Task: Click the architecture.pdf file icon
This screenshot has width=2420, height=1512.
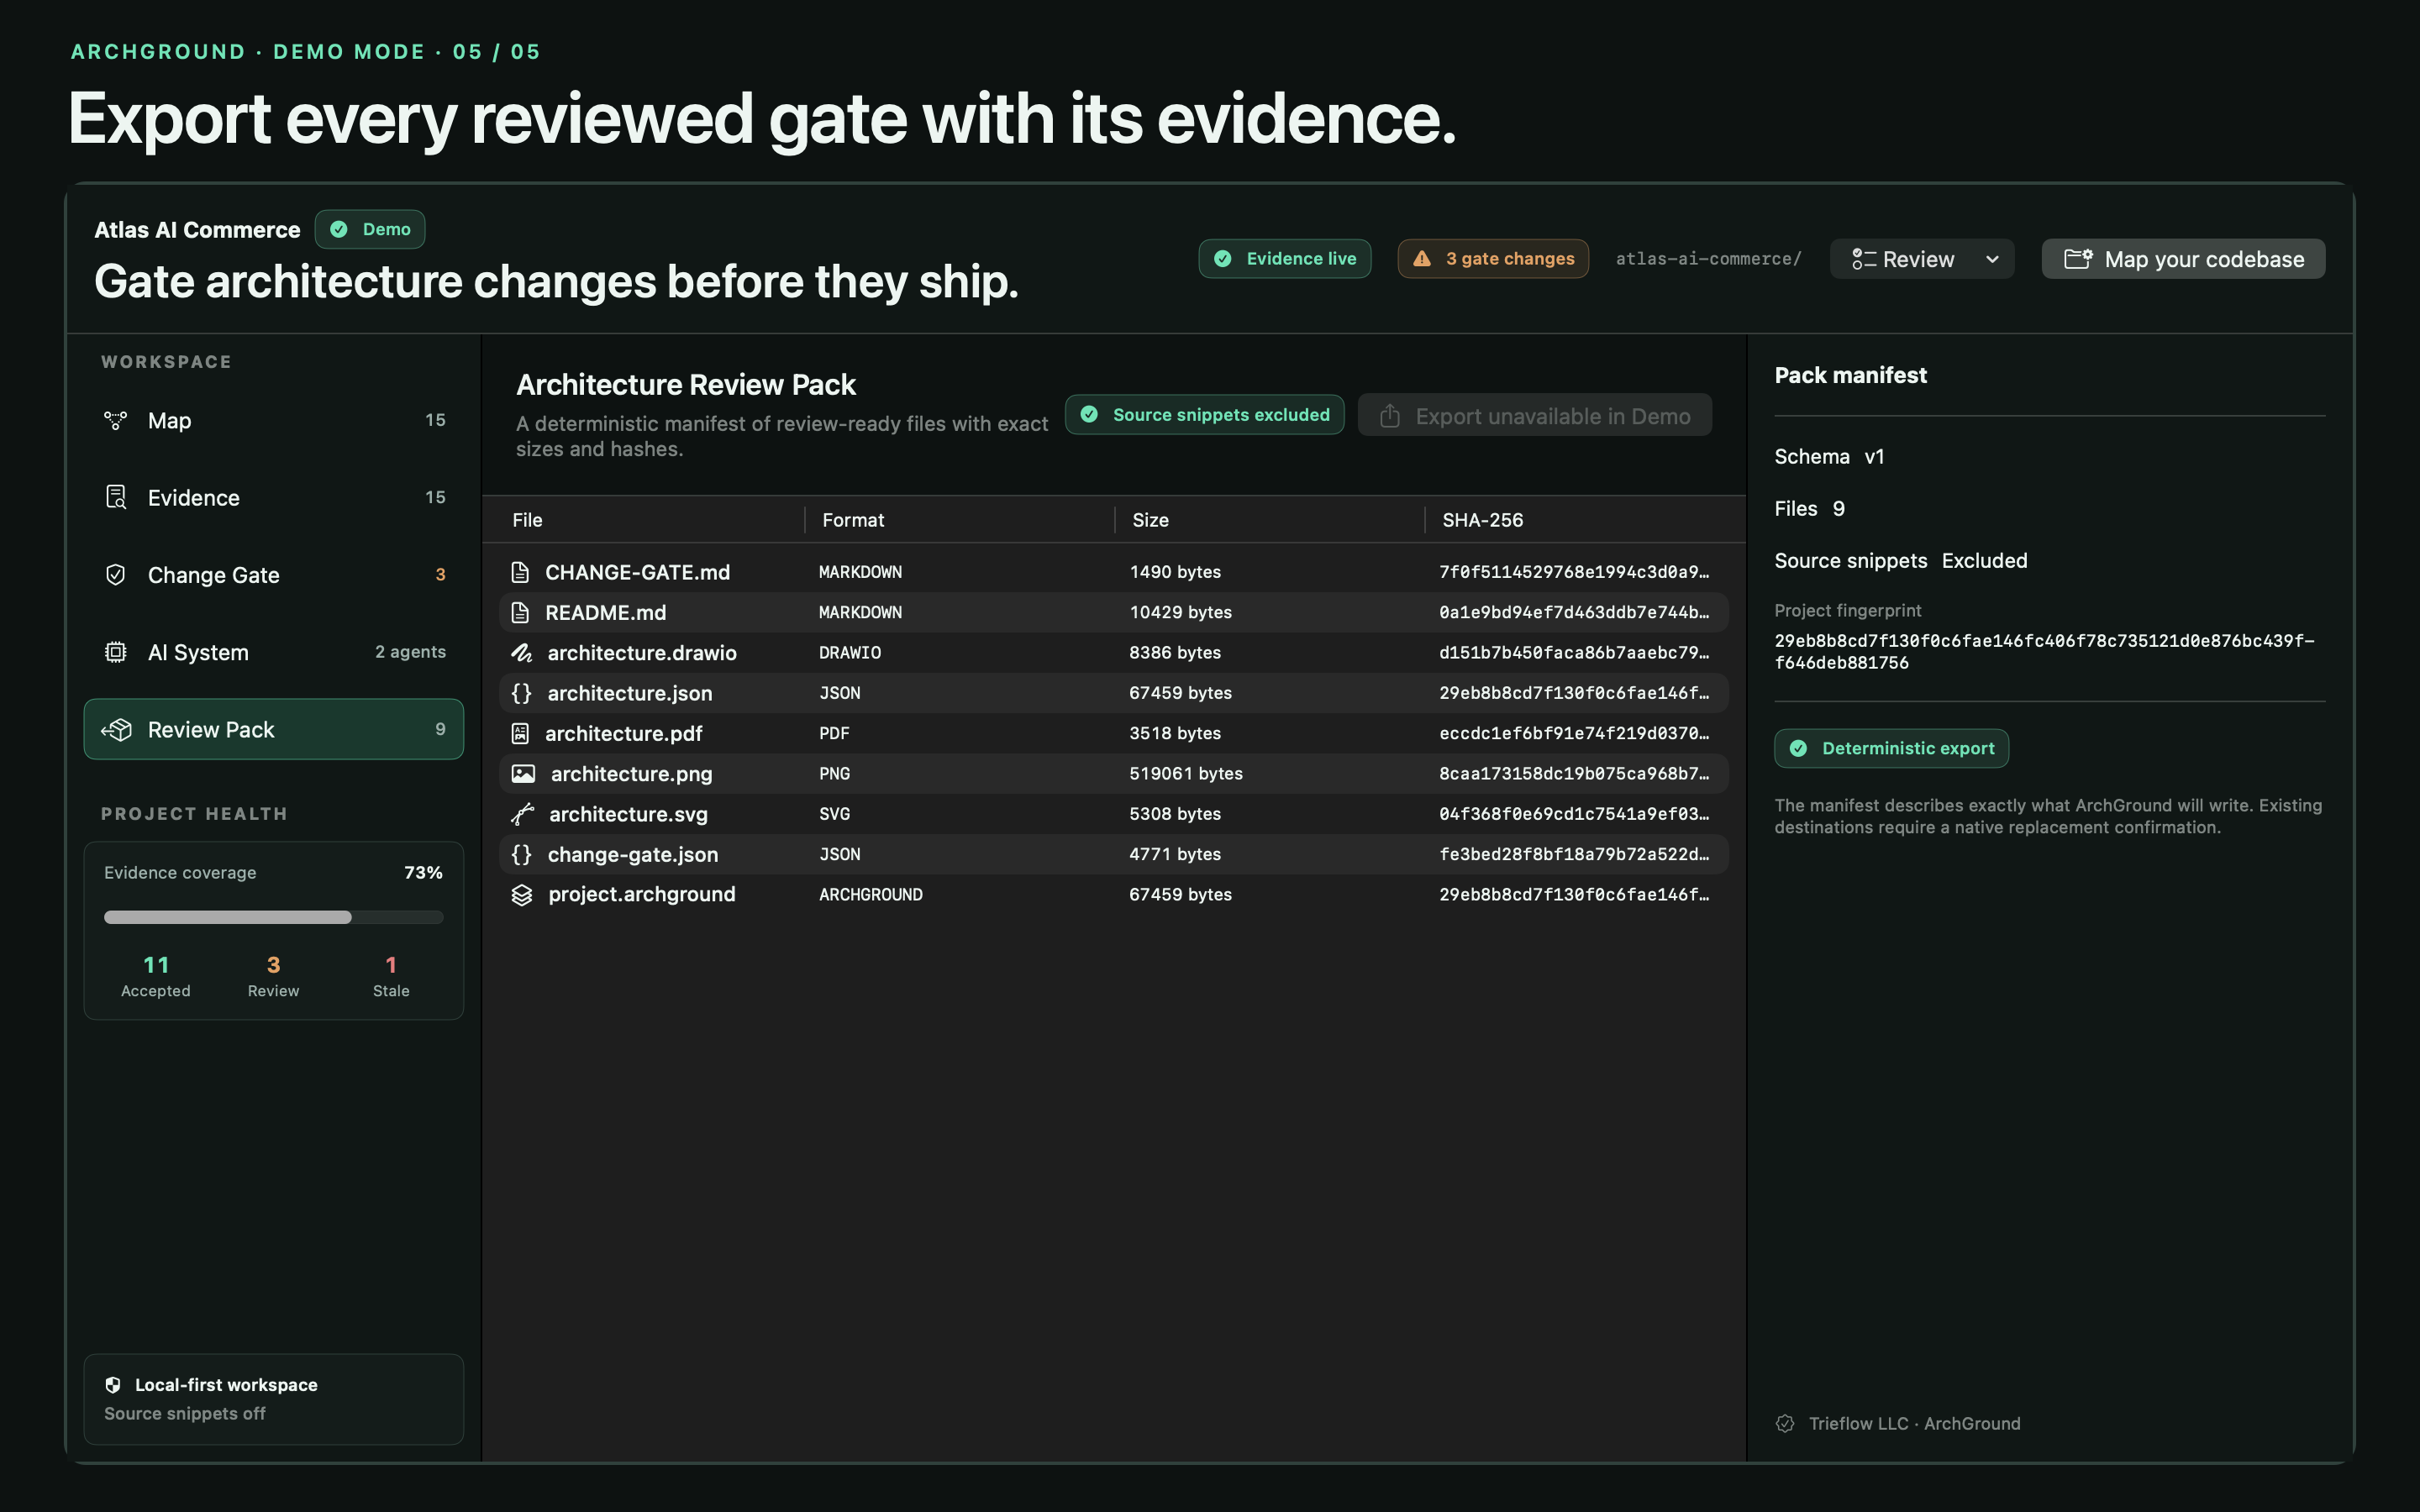Action: click(x=520, y=733)
